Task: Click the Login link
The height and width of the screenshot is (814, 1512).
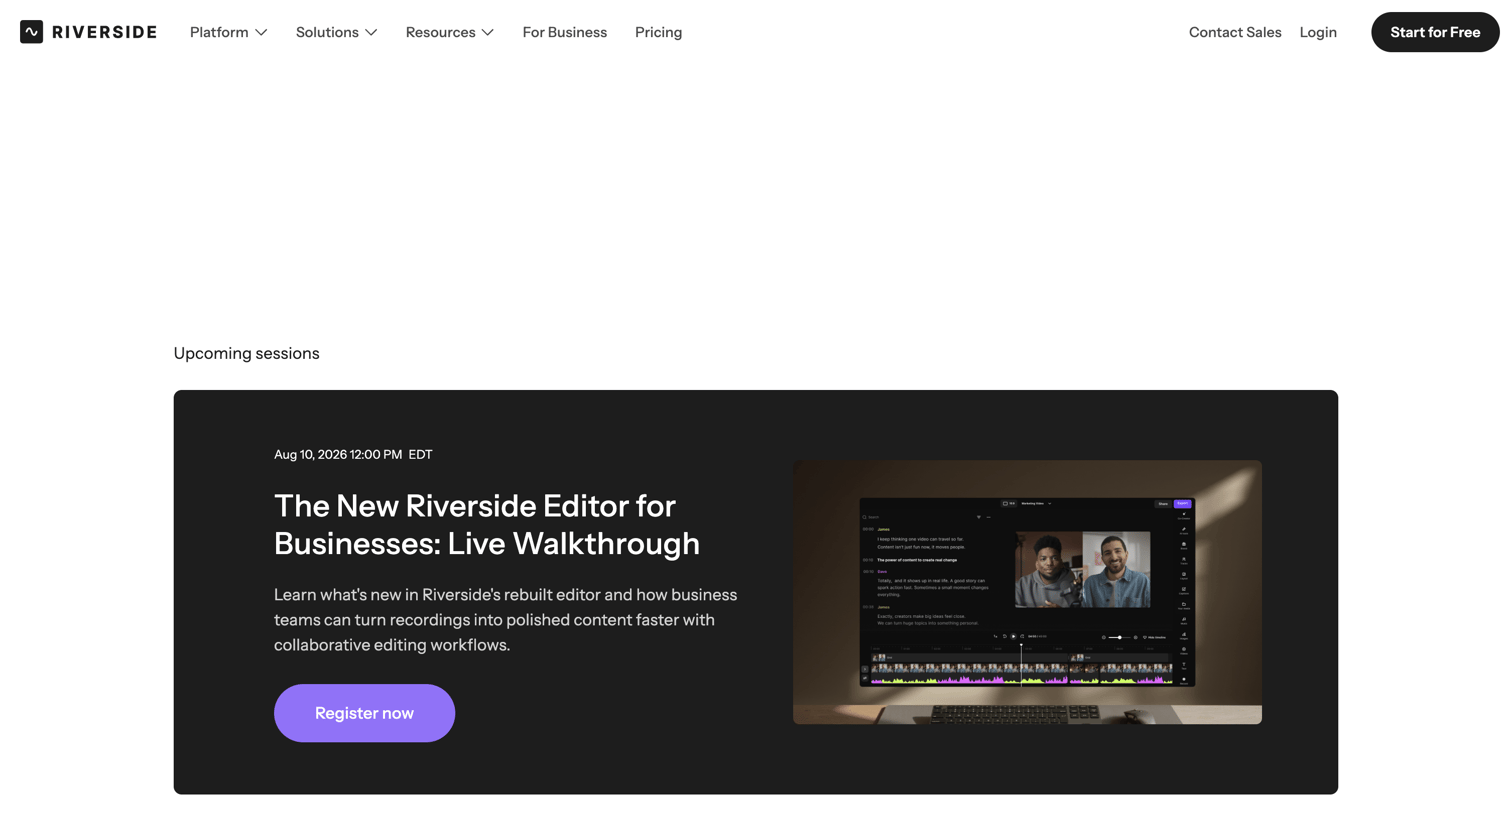Action: (x=1318, y=32)
